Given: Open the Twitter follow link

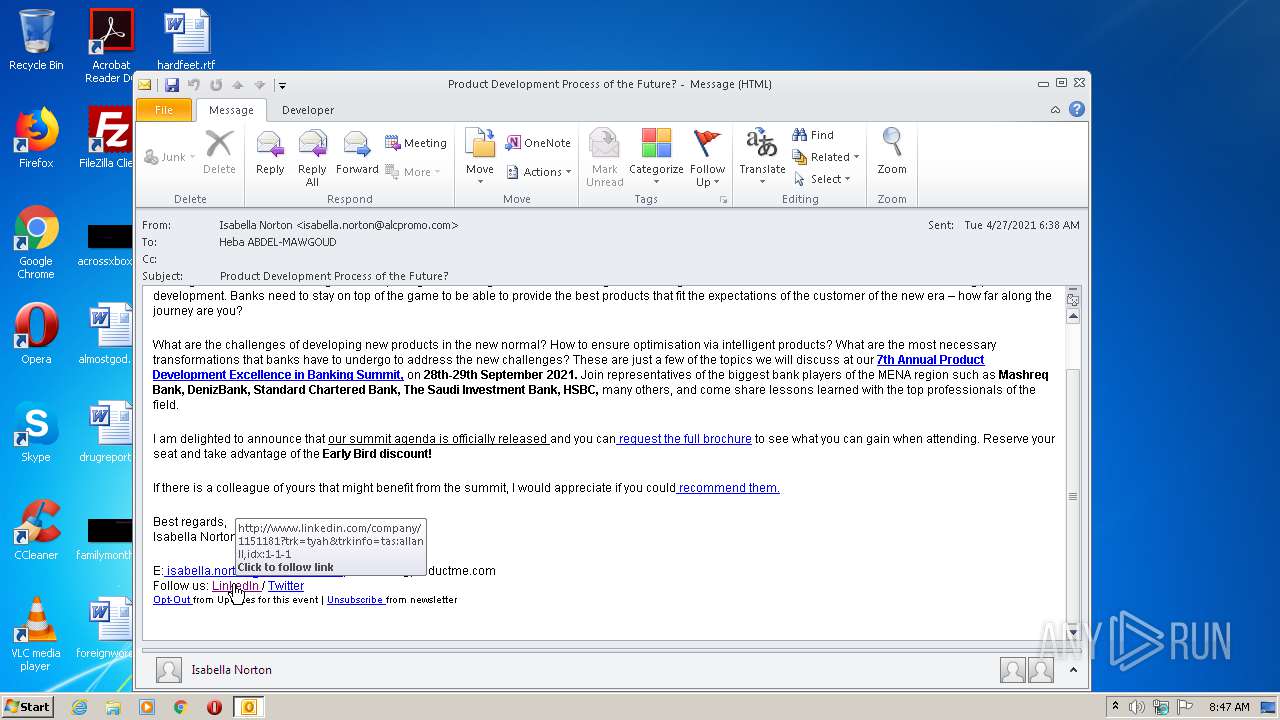Looking at the screenshot, I should (x=286, y=586).
